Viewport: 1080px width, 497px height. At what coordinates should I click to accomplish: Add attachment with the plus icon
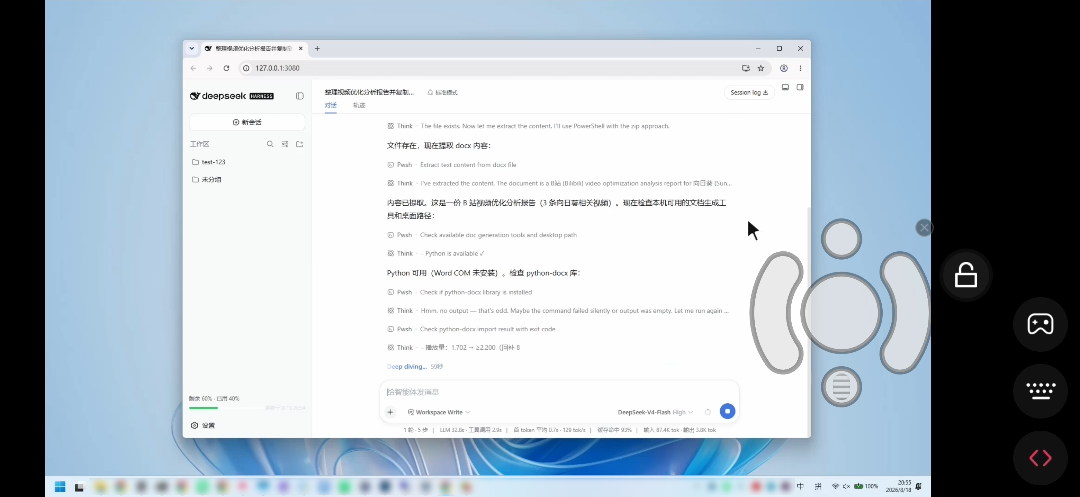click(x=390, y=412)
